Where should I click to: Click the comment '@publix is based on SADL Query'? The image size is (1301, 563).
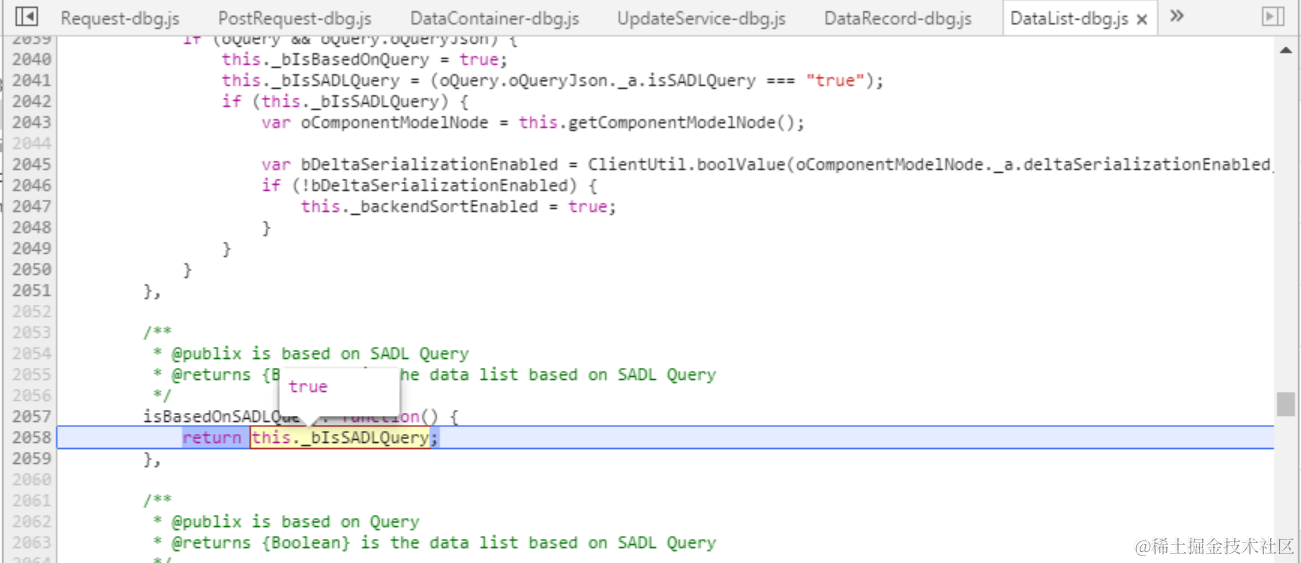320,354
